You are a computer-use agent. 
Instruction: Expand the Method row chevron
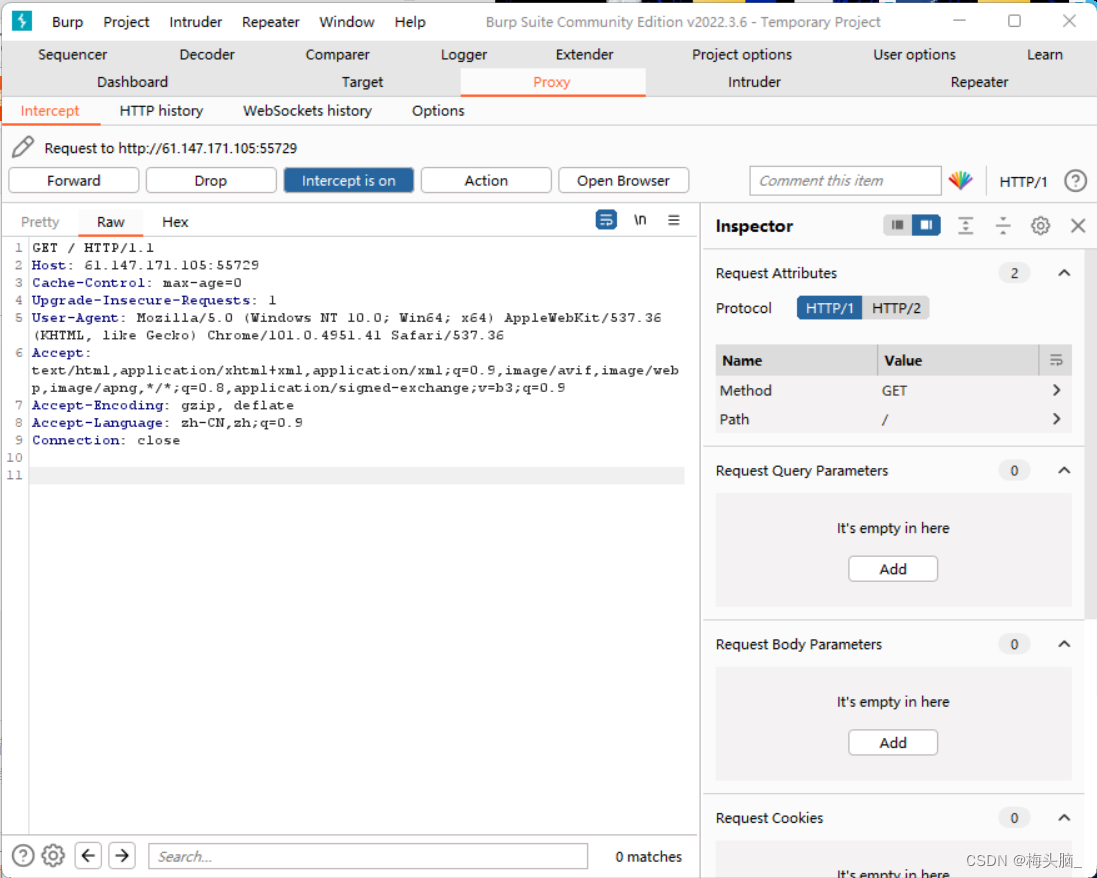click(x=1056, y=390)
